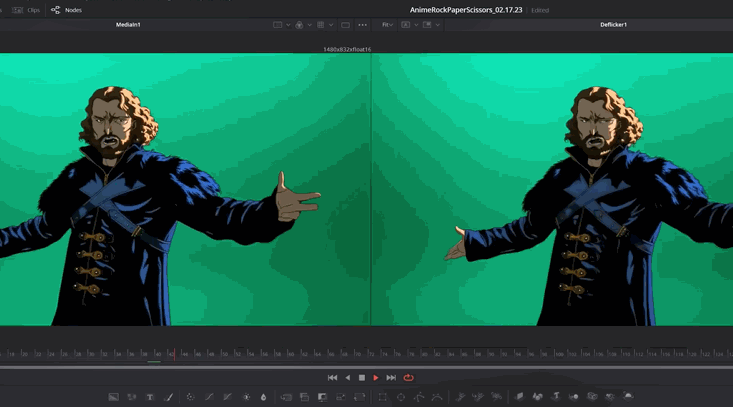Viewport: 733px width, 407px height.
Task: Click the AnimeRockPaperScissors_02.17.23 project title
Action: pyautogui.click(x=466, y=10)
